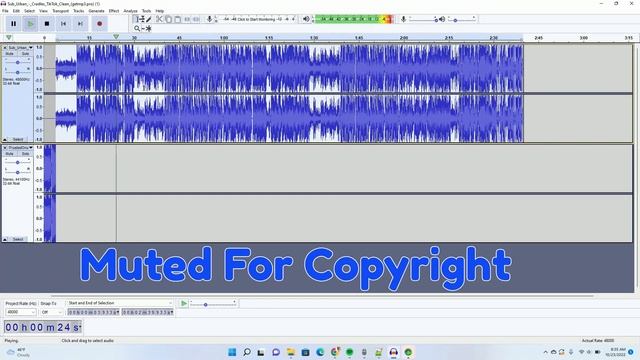
Task: Open the Snap-To dropdown
Action: click(x=51, y=312)
